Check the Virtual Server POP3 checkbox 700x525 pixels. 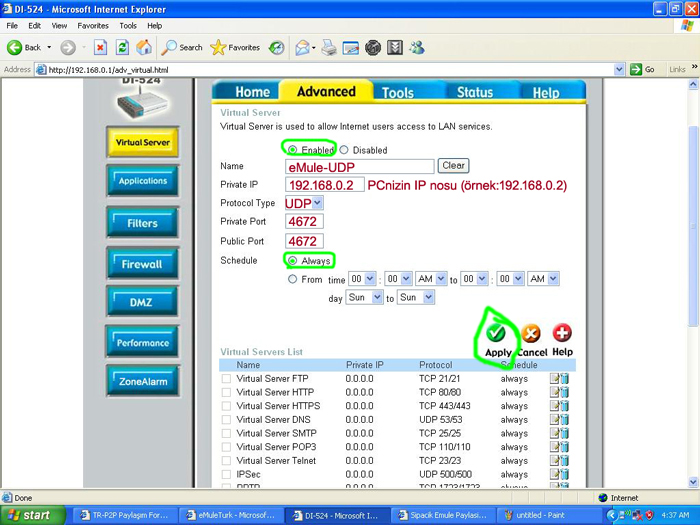226,447
